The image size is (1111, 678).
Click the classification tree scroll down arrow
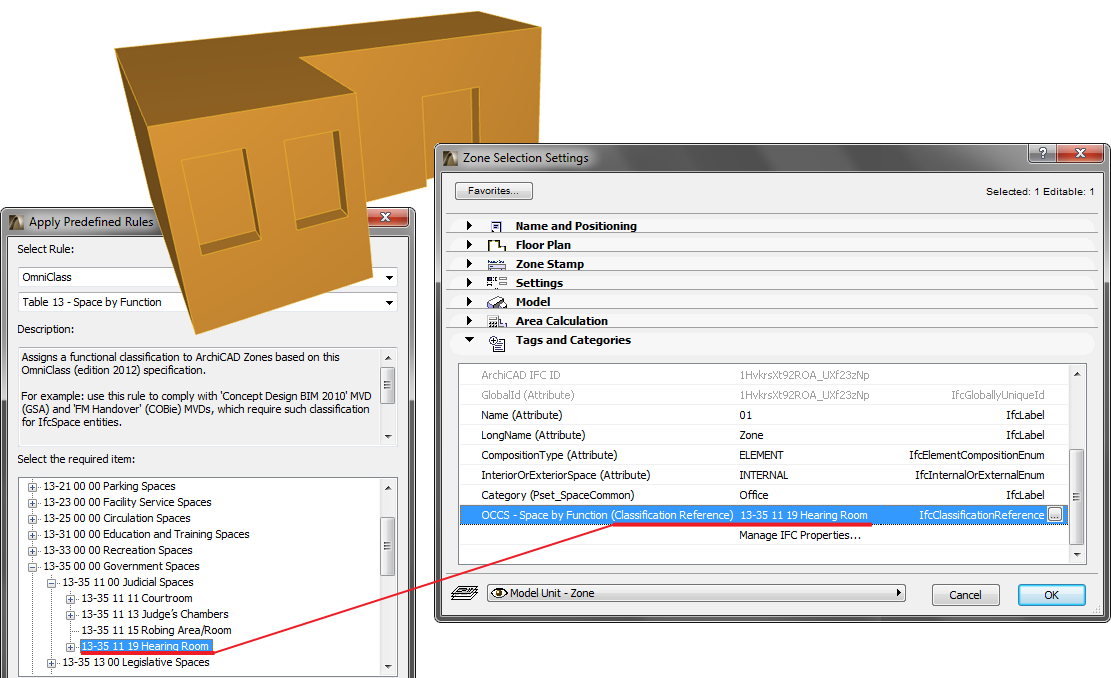(x=388, y=667)
